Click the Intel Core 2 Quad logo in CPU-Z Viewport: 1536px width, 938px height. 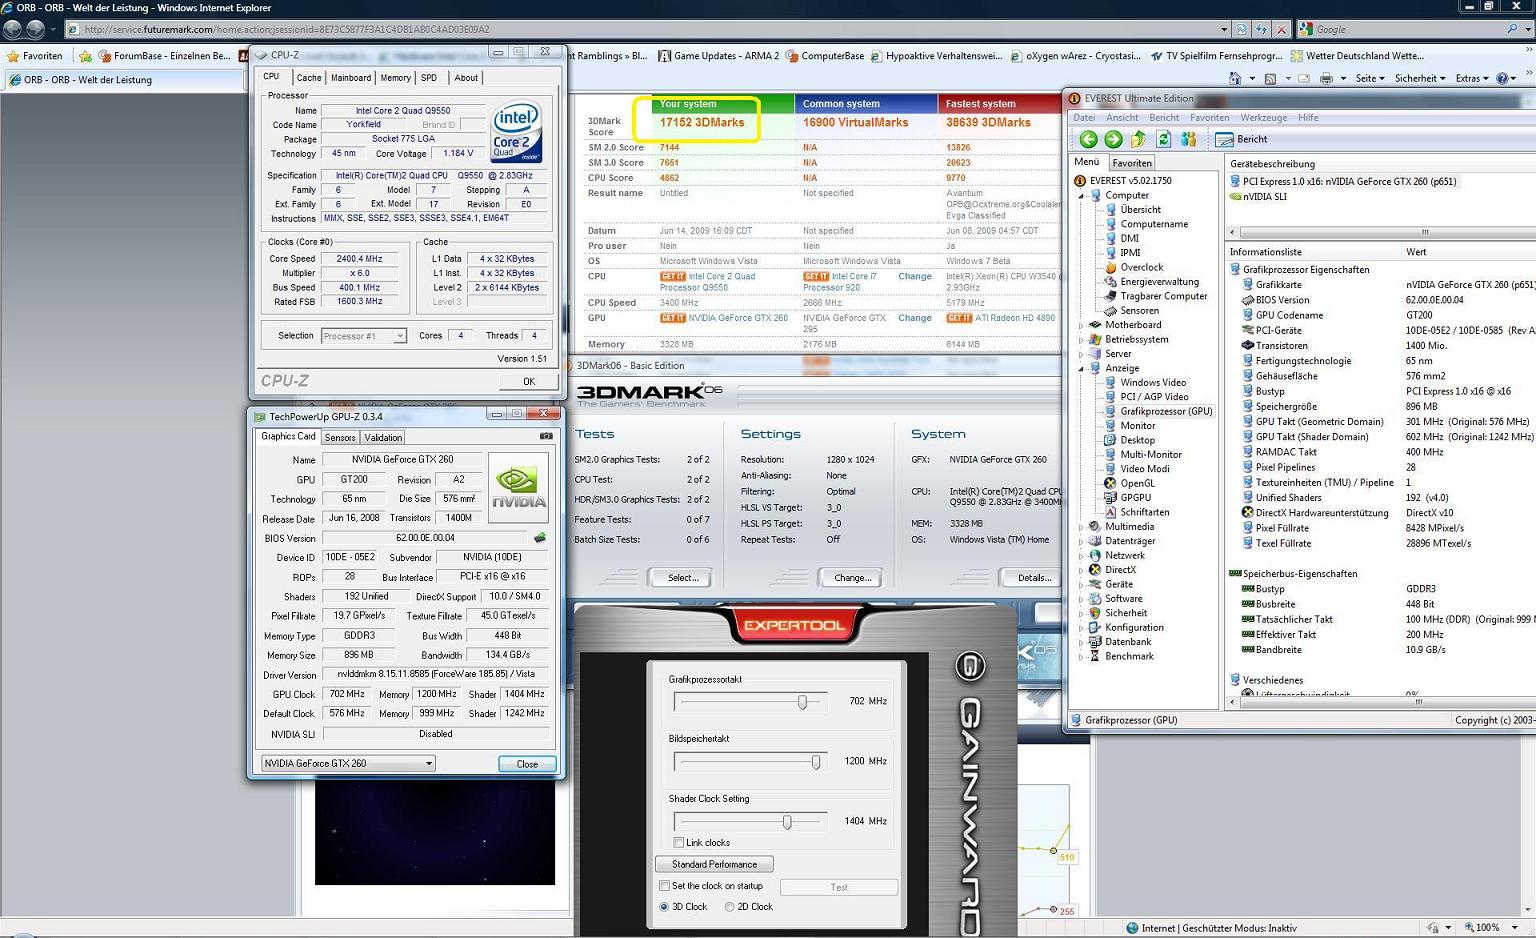516,131
